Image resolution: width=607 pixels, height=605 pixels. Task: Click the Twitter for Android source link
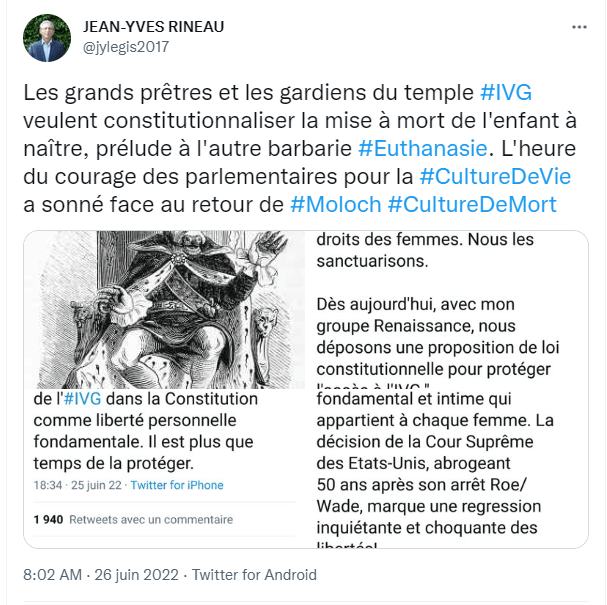254,575
